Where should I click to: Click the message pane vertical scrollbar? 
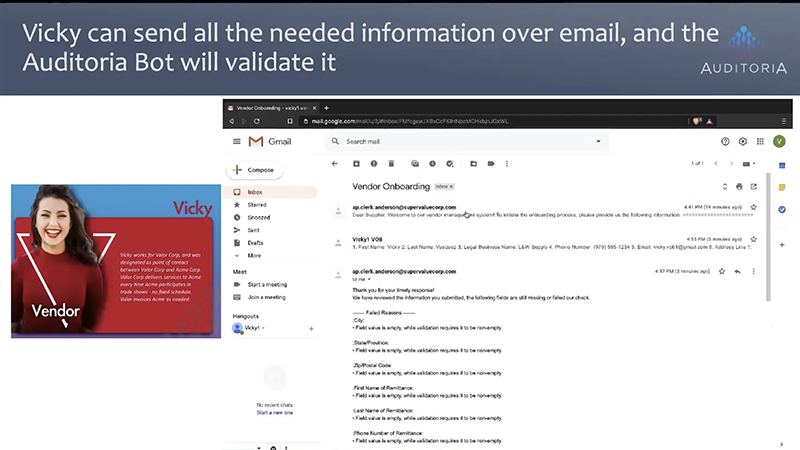tap(768, 237)
